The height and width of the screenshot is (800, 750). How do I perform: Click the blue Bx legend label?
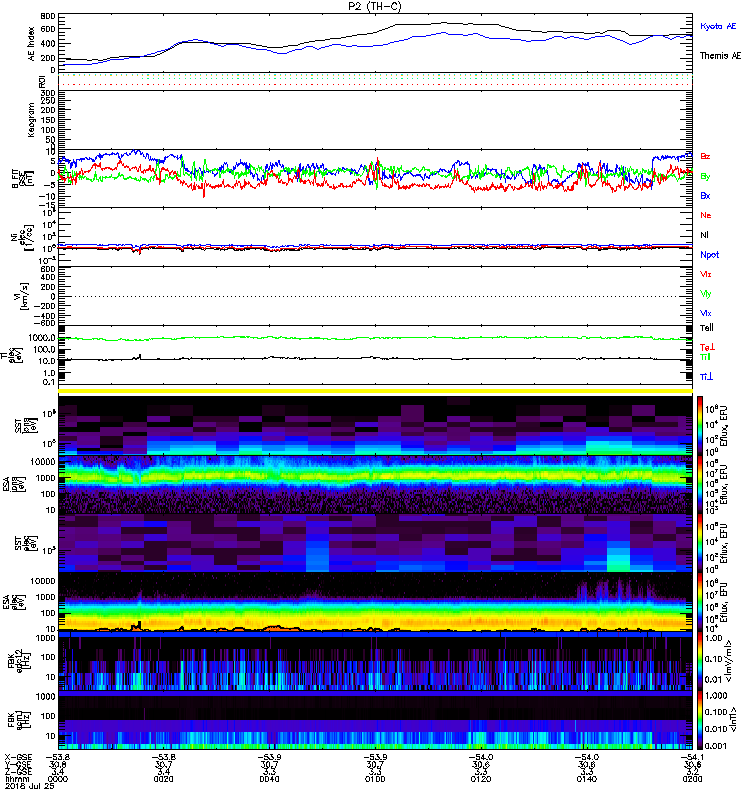click(705, 196)
